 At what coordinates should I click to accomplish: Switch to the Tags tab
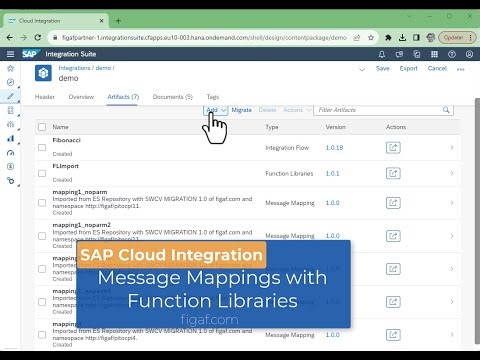point(213,97)
